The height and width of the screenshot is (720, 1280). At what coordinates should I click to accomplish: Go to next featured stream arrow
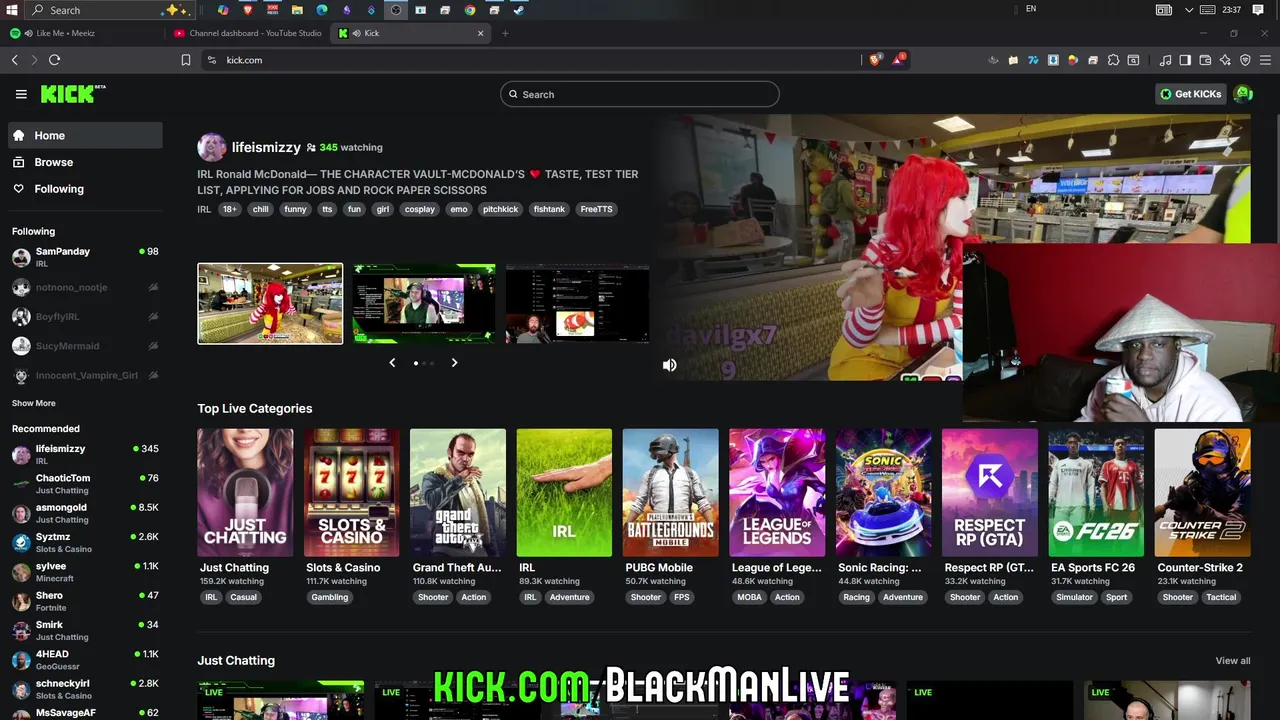pos(454,363)
